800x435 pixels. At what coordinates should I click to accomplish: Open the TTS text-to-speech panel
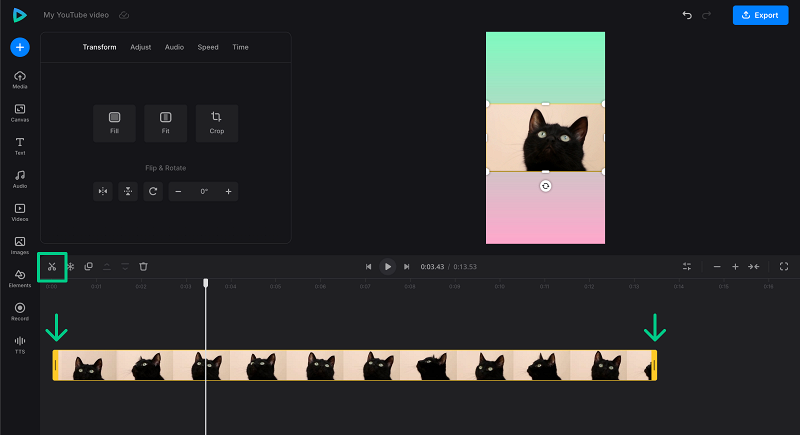click(20, 344)
